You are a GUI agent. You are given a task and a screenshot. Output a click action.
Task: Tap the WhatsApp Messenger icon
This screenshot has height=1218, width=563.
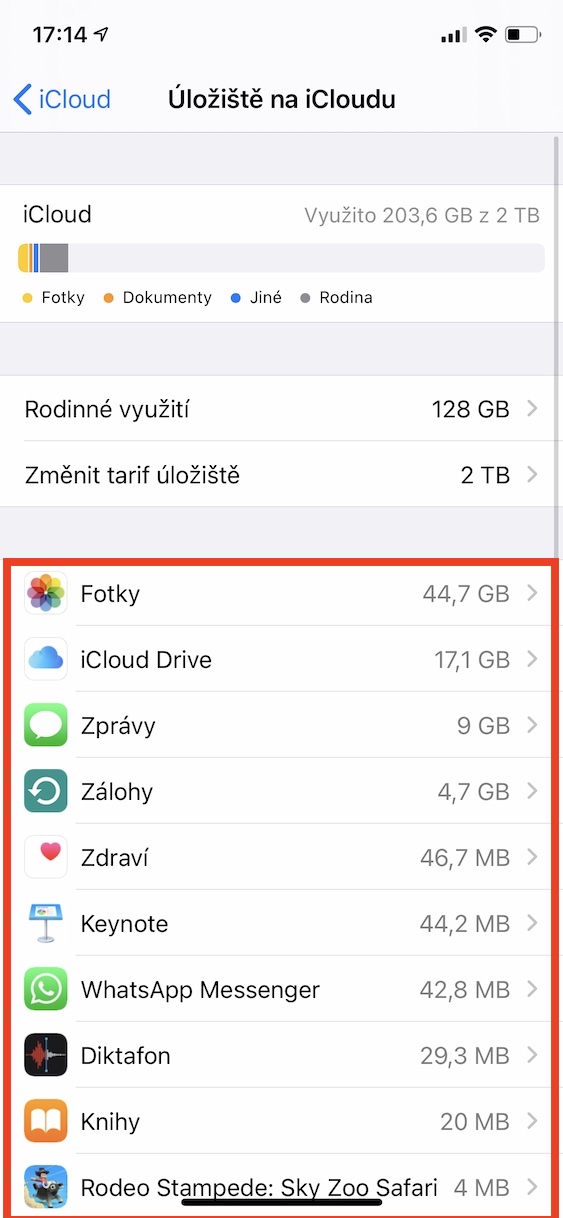pos(45,989)
